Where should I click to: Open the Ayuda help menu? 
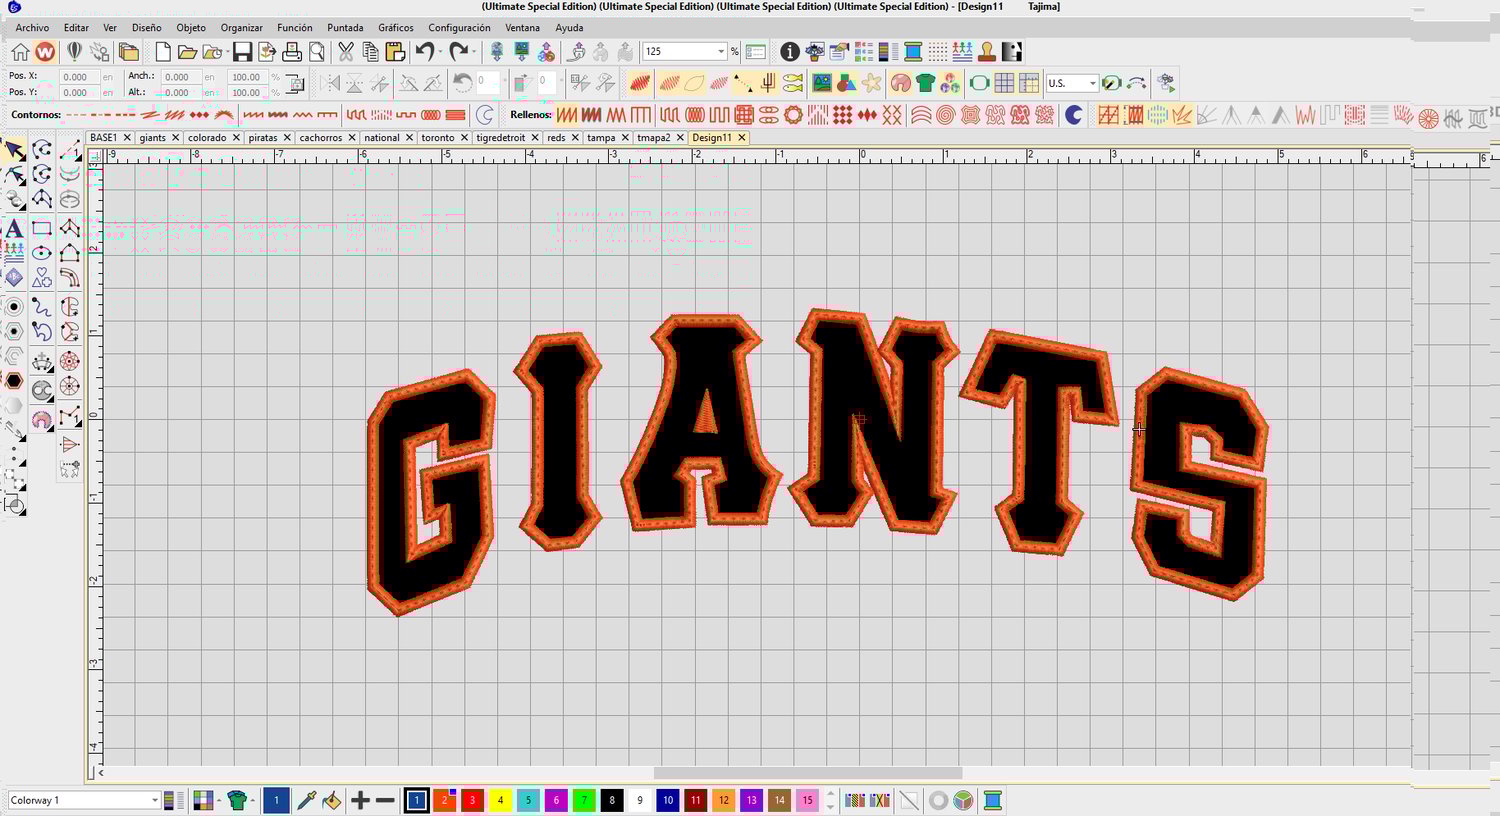tap(569, 28)
